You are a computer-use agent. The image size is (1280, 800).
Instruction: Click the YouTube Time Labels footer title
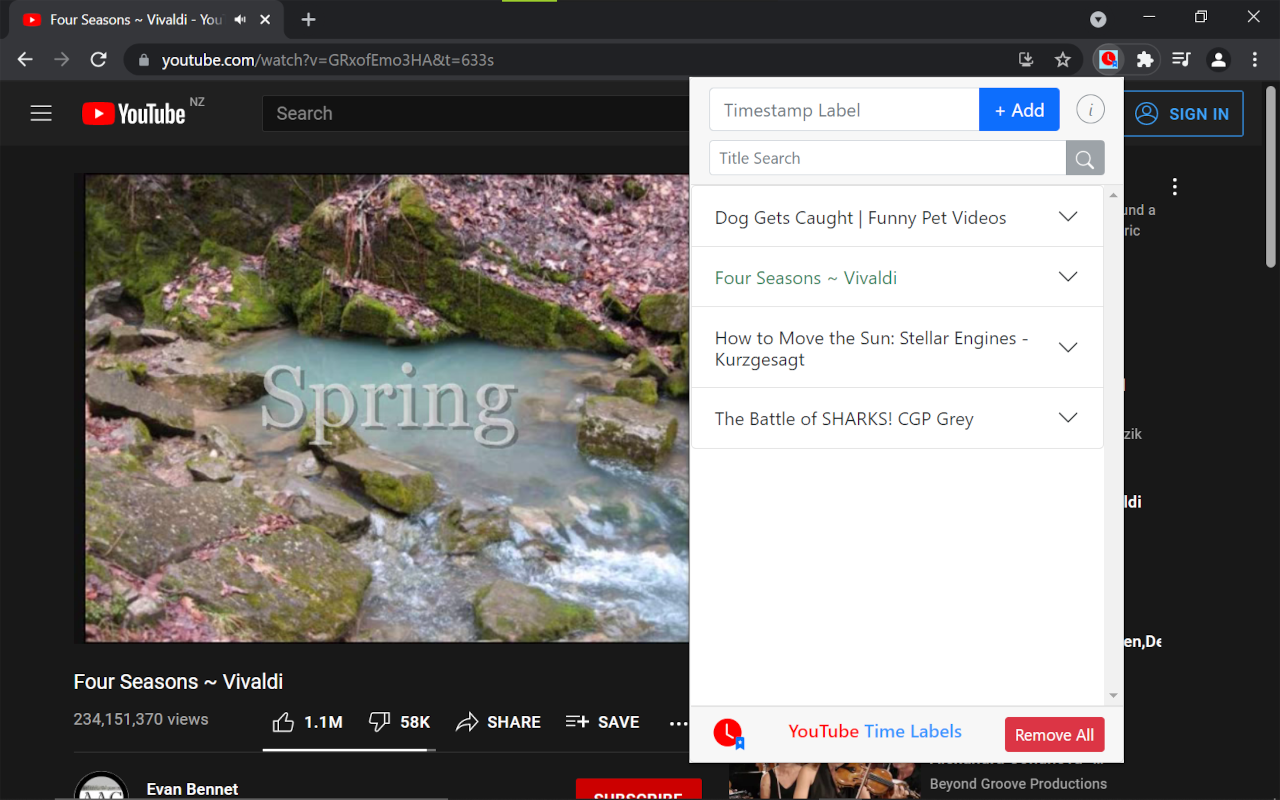(875, 731)
